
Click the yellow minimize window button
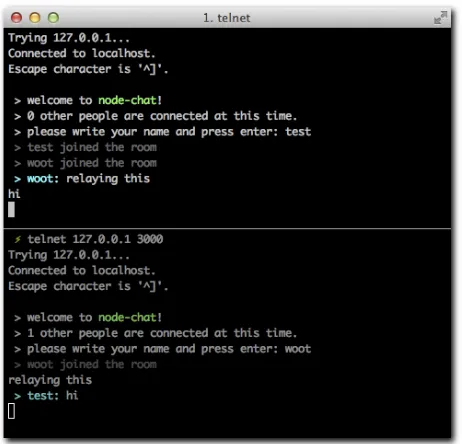[35, 17]
